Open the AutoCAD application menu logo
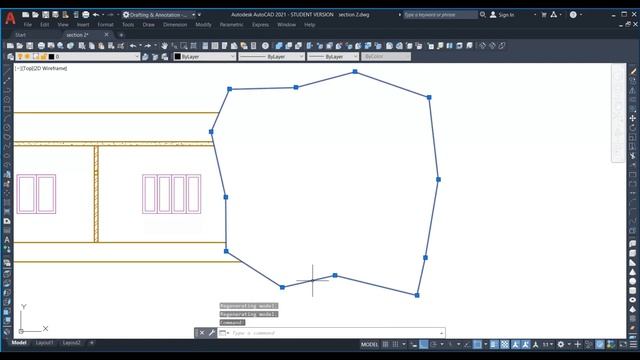This screenshot has height=360, width=640. click(10, 18)
